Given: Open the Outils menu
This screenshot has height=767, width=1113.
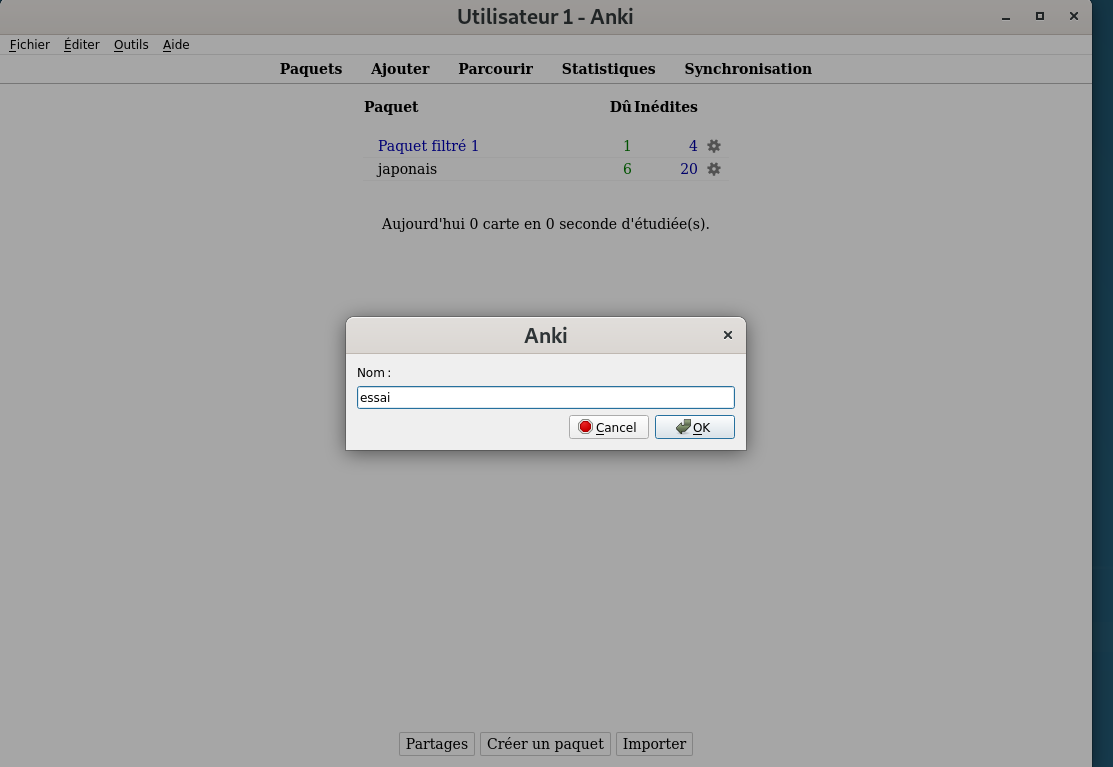Looking at the screenshot, I should (x=131, y=44).
